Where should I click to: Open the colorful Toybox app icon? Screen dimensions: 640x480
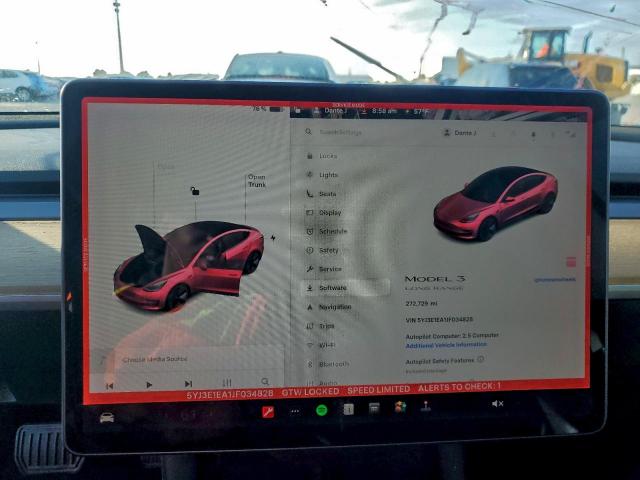click(x=400, y=407)
